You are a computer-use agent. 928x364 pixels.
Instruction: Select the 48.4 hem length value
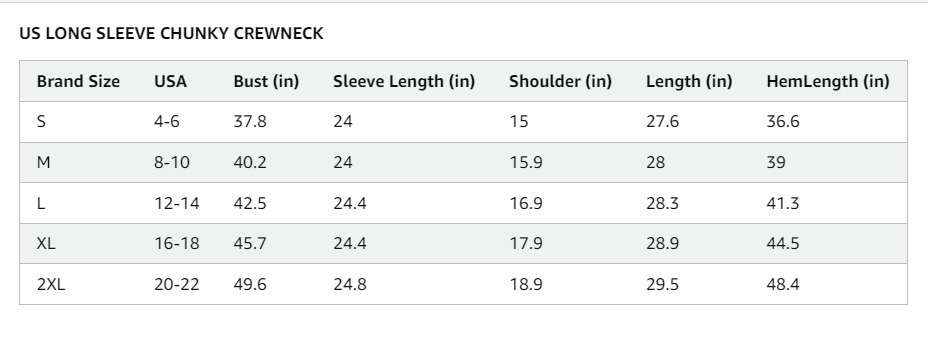(x=783, y=284)
